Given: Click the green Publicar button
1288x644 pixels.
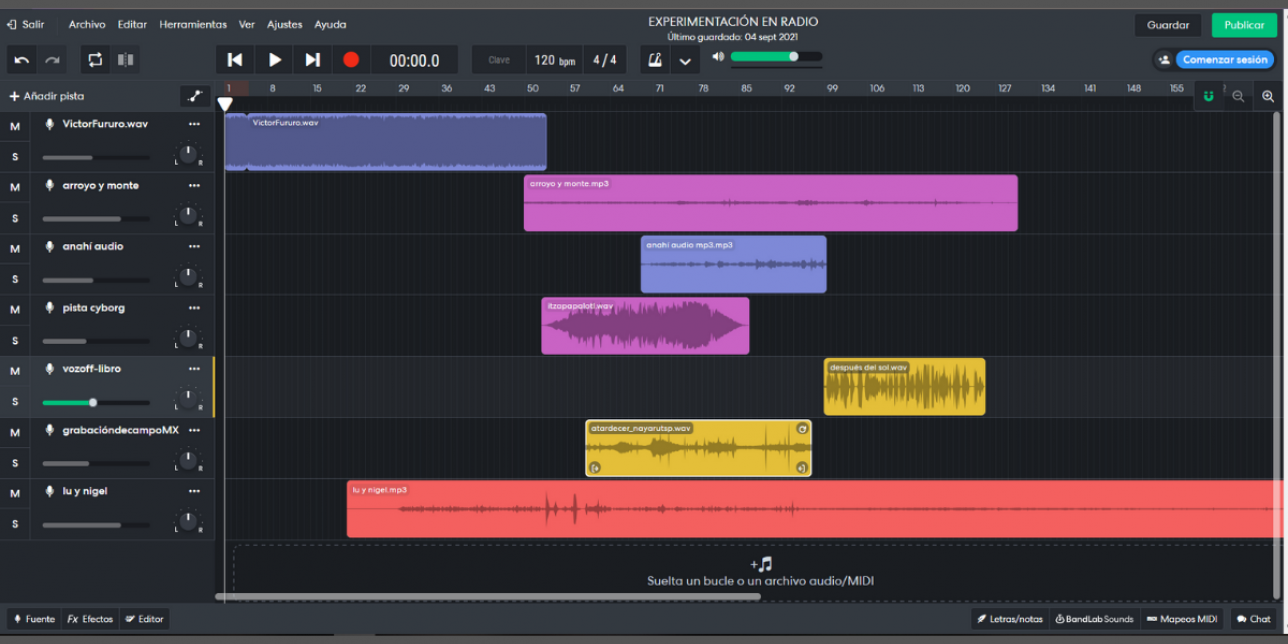Looking at the screenshot, I should [x=1244, y=25].
